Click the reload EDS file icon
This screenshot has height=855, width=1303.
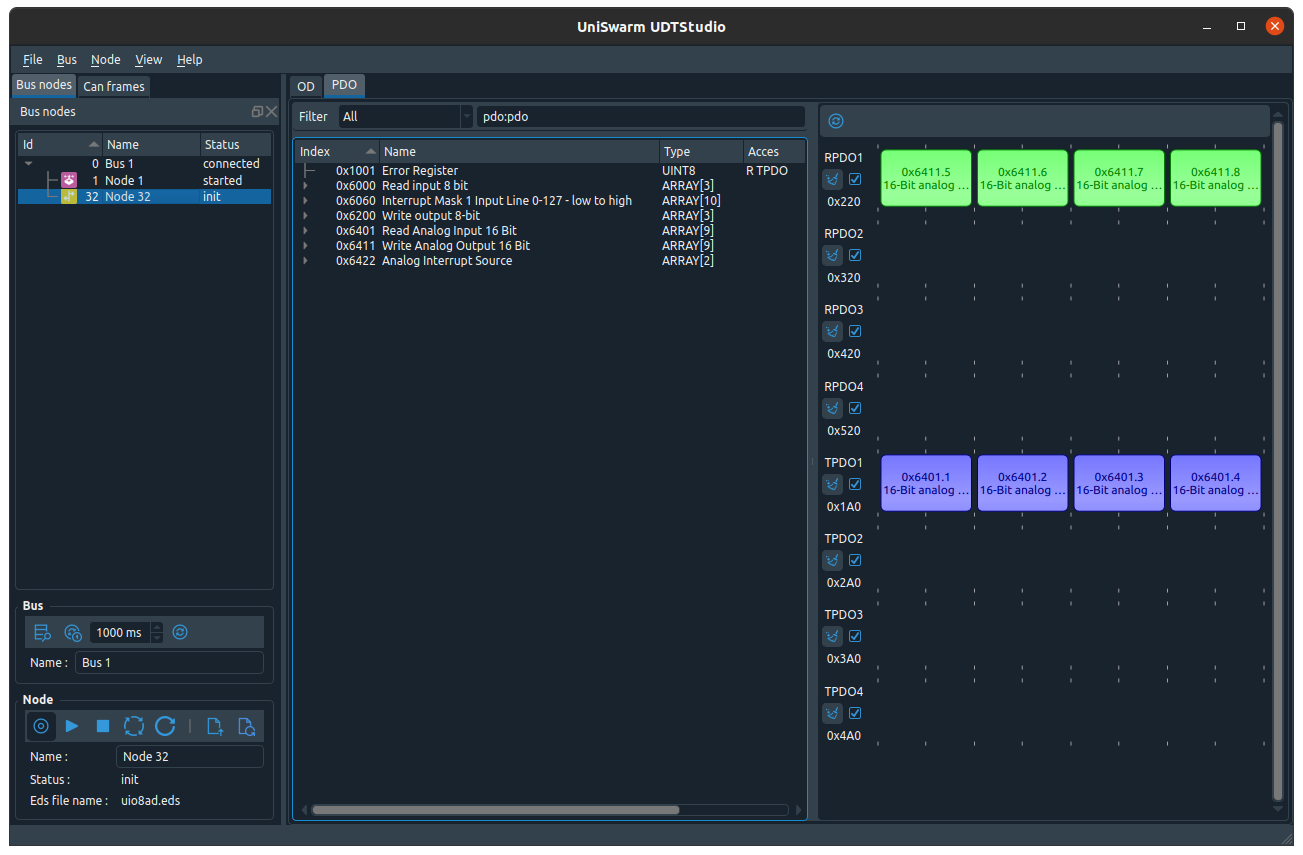pos(246,726)
